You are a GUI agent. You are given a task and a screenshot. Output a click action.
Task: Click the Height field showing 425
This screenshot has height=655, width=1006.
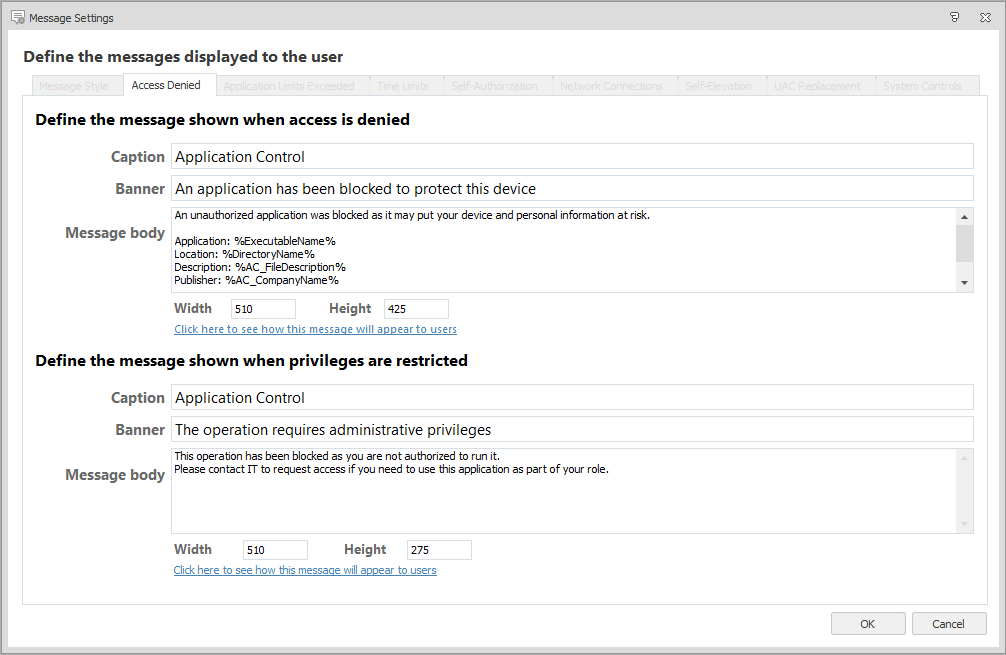click(x=416, y=309)
